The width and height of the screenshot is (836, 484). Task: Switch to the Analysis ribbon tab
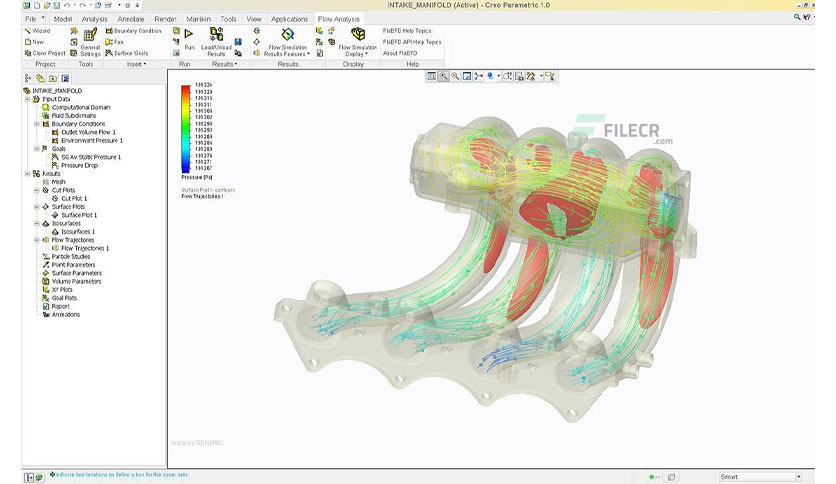[x=94, y=19]
